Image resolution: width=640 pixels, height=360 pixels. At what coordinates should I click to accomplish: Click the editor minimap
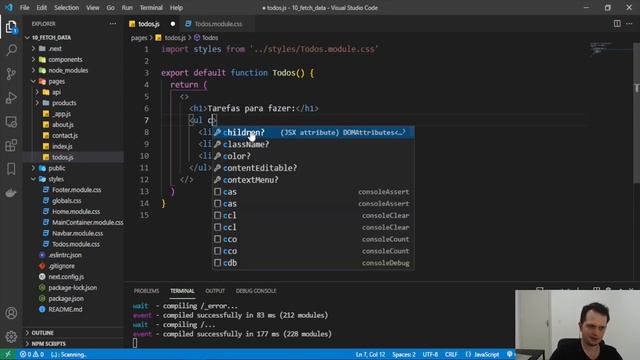pos(610,49)
